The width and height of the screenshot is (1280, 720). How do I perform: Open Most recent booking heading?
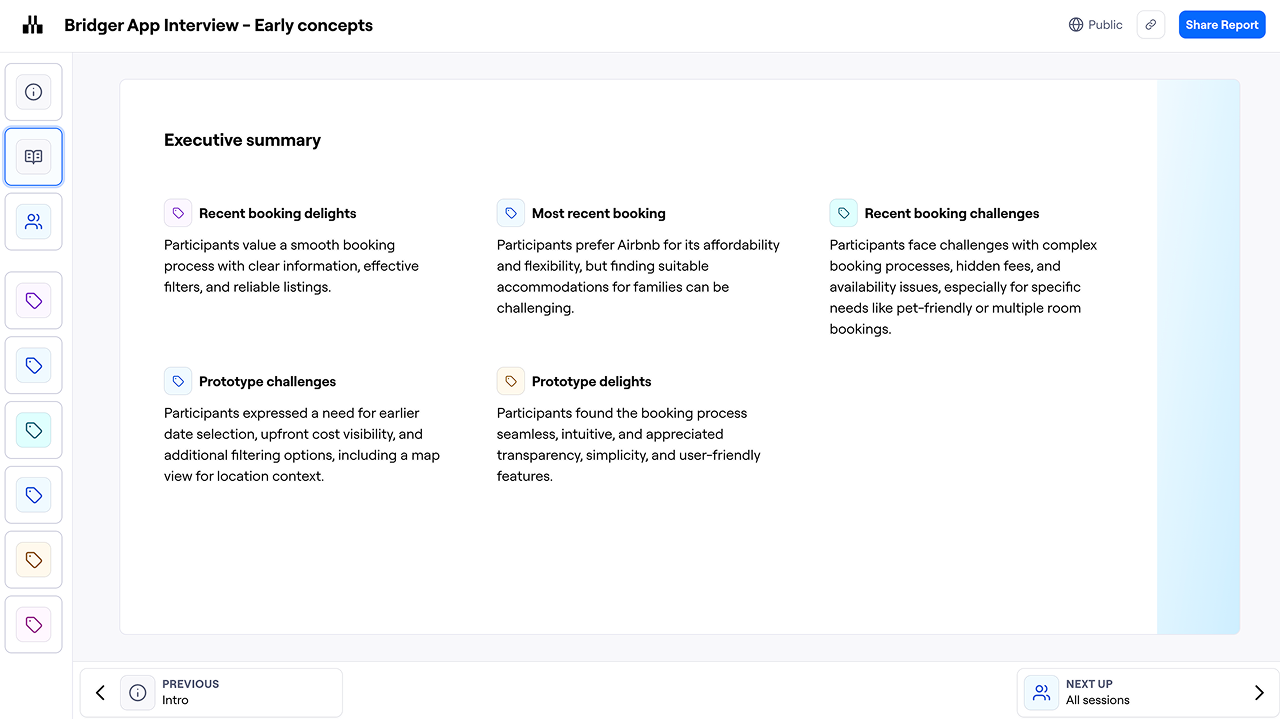598,213
